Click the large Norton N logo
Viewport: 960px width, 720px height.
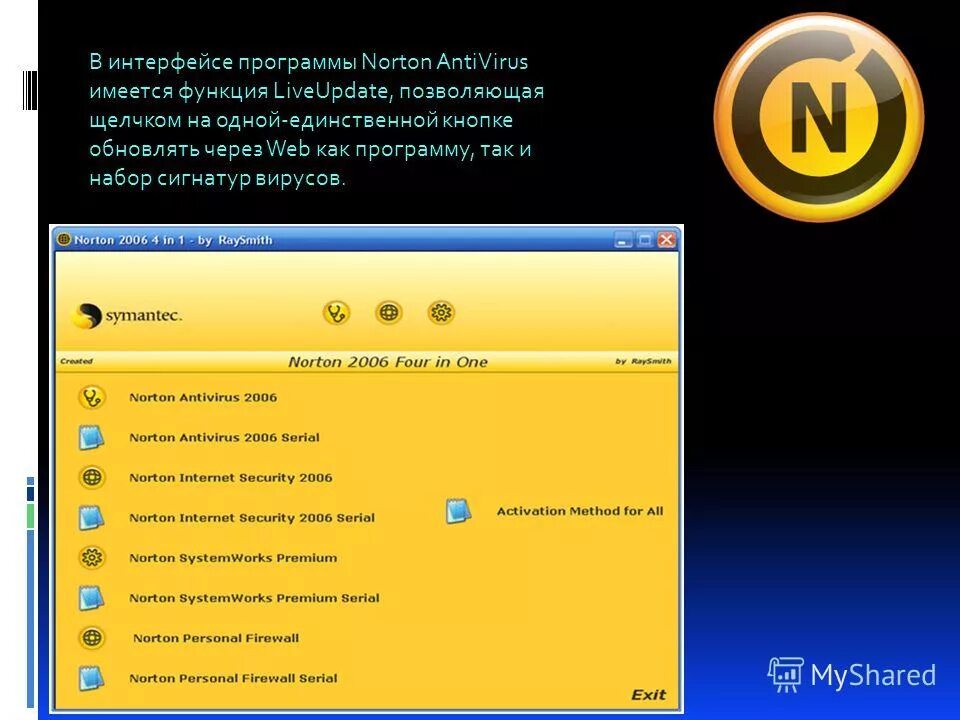[819, 116]
